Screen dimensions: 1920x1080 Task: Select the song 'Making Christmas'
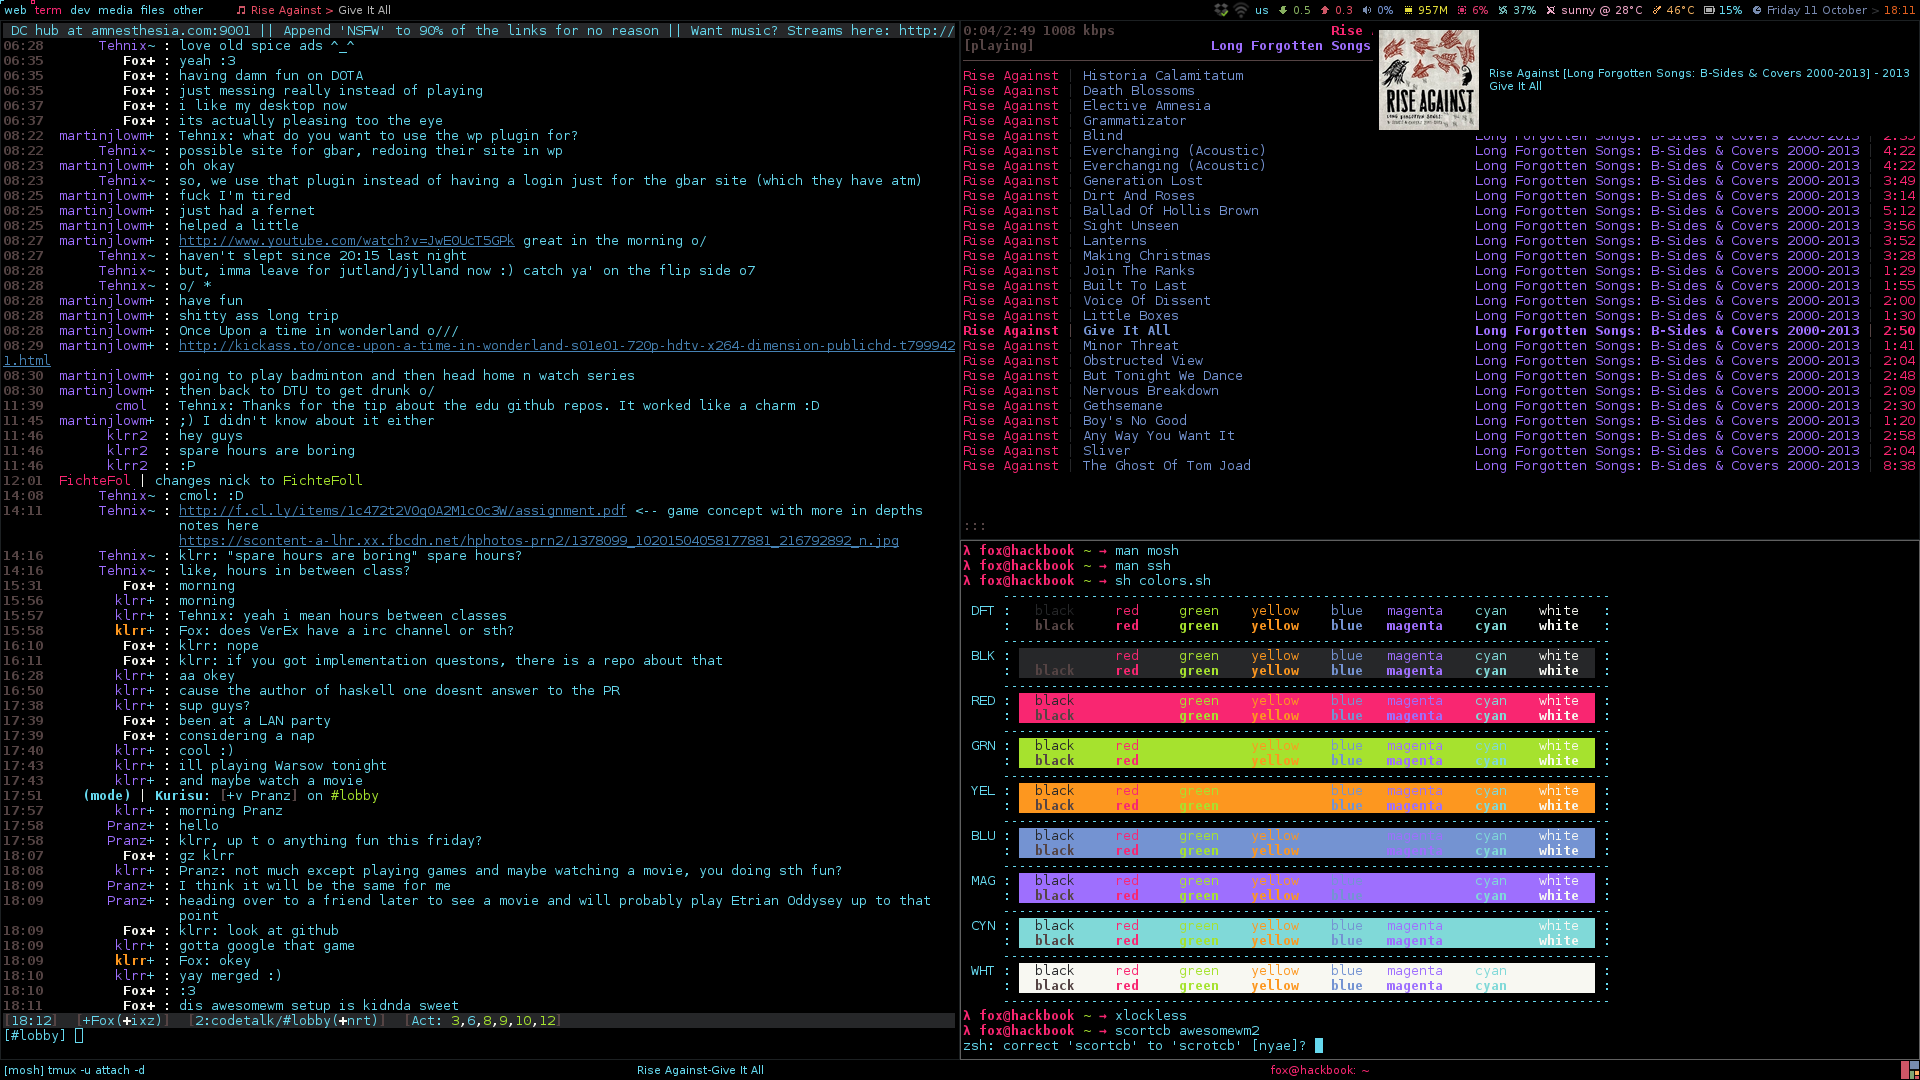(x=1146, y=256)
